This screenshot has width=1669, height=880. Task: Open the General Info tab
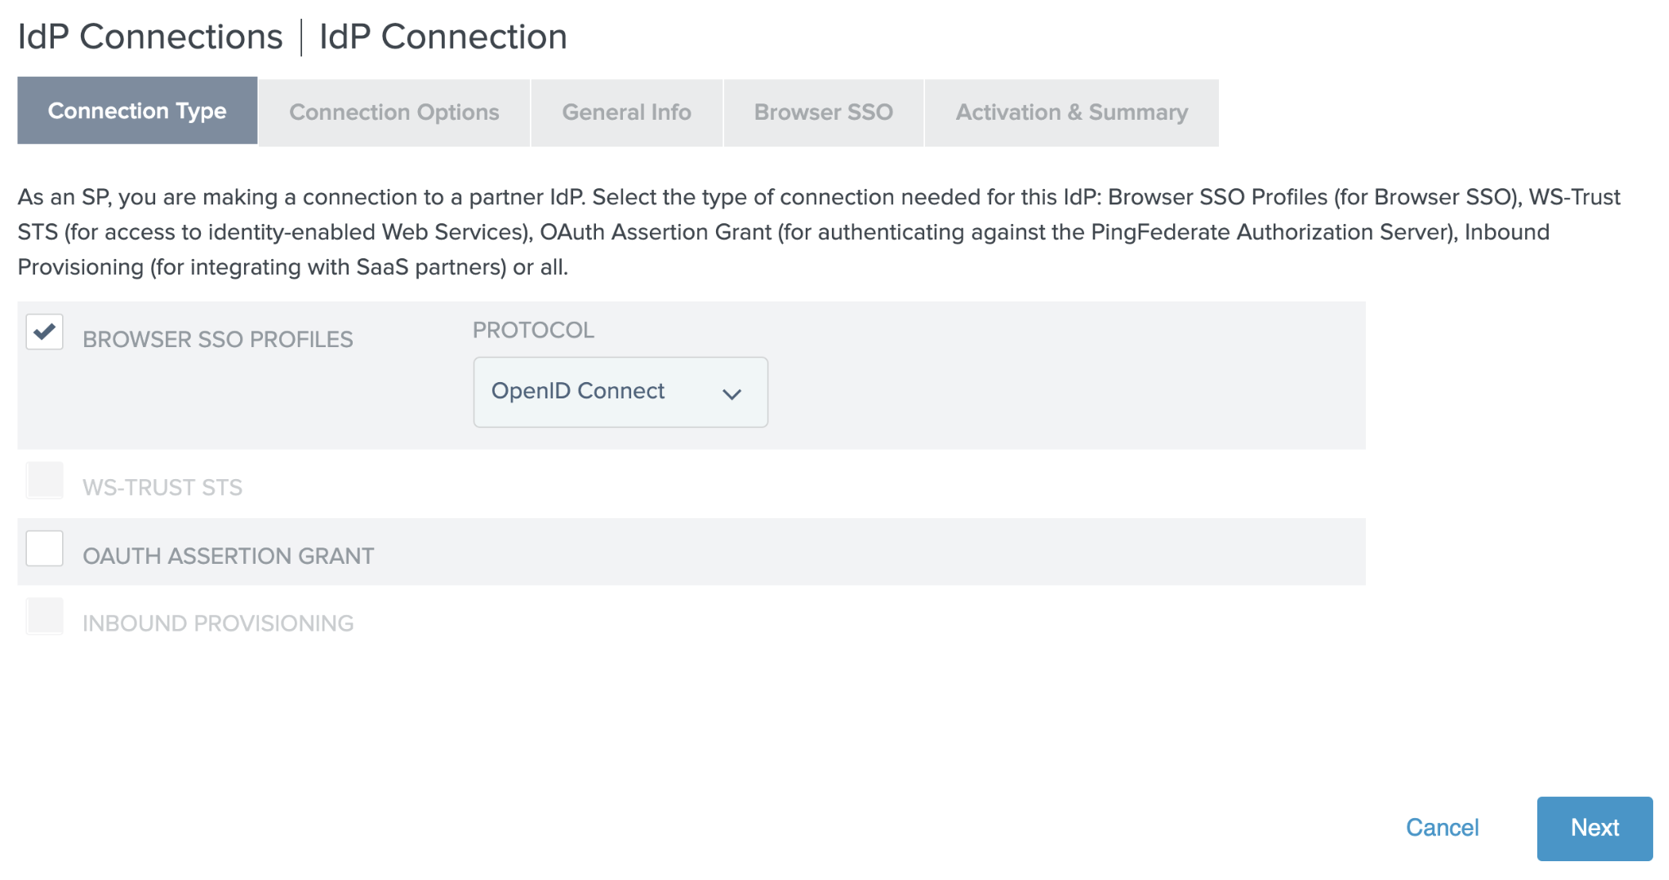pyautogui.click(x=626, y=112)
